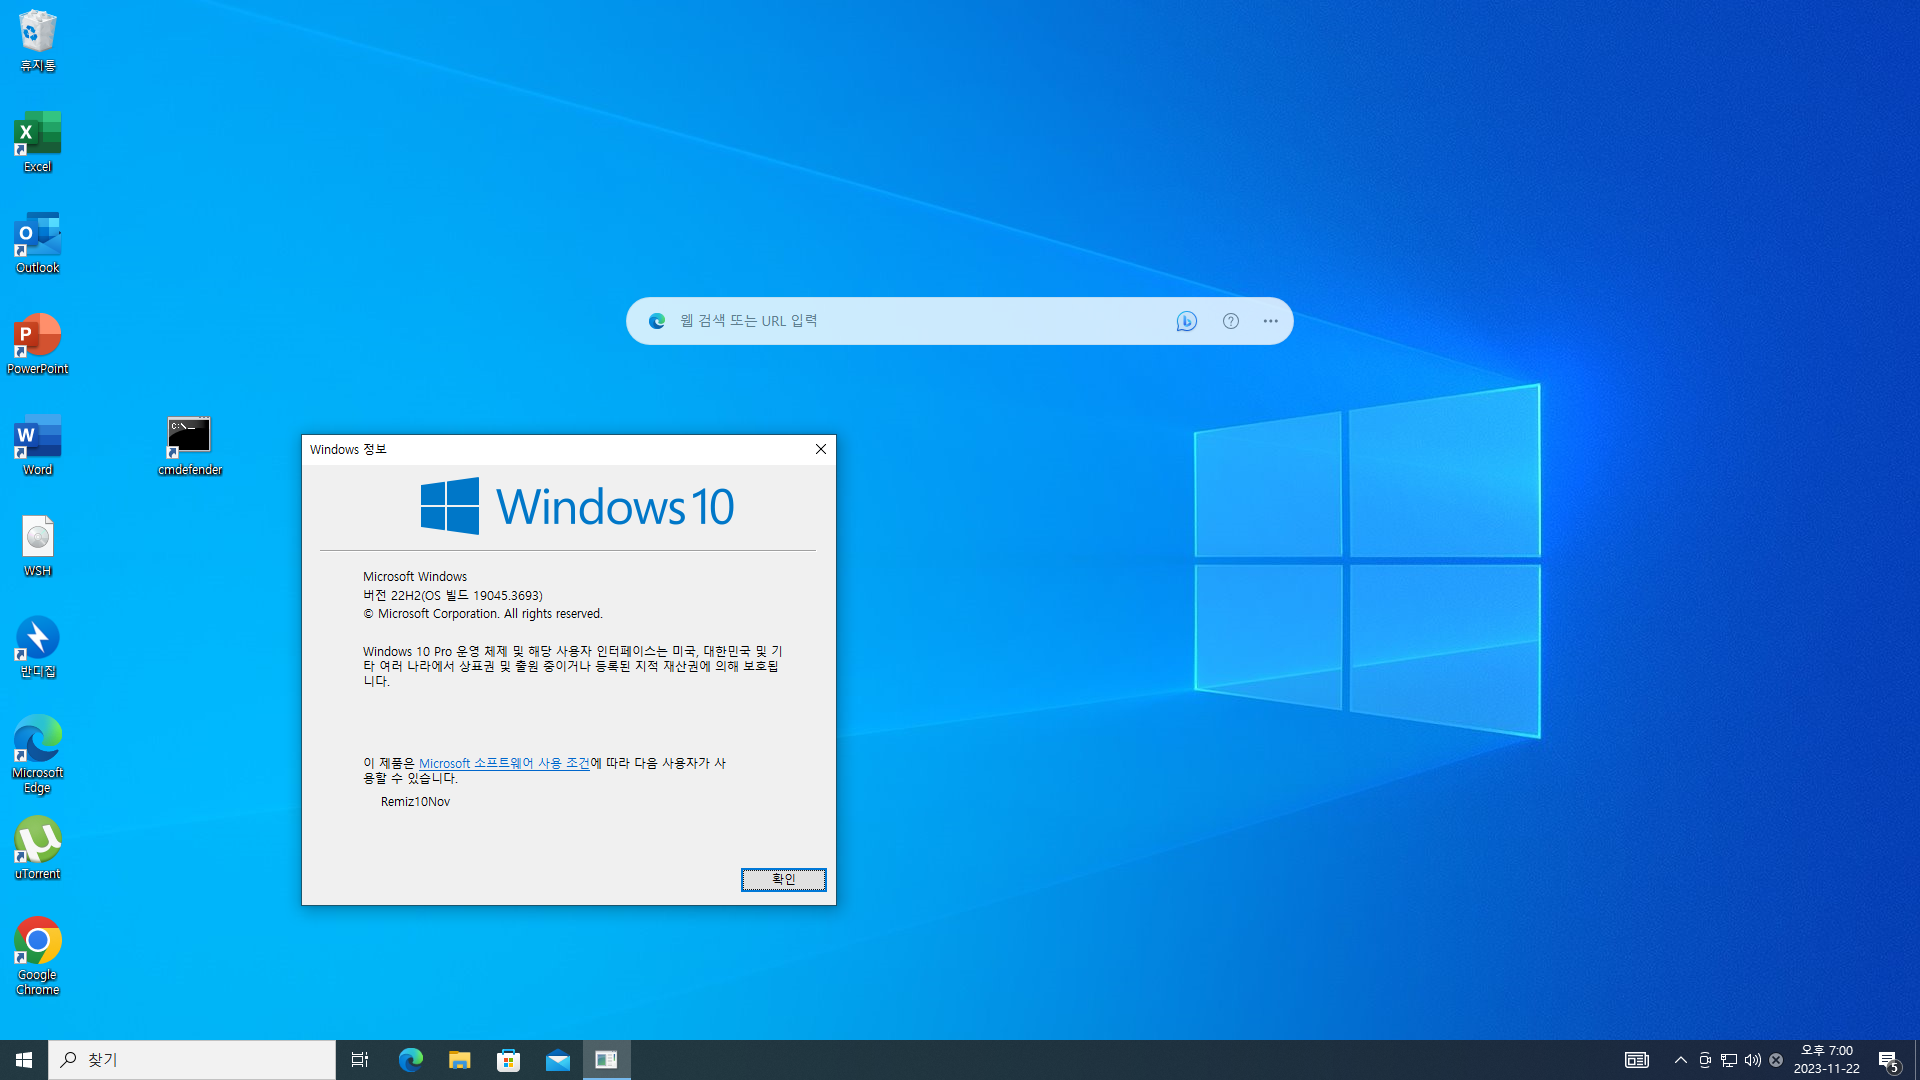
Task: Click the taskbar clock and date
Action: pos(1827,1060)
